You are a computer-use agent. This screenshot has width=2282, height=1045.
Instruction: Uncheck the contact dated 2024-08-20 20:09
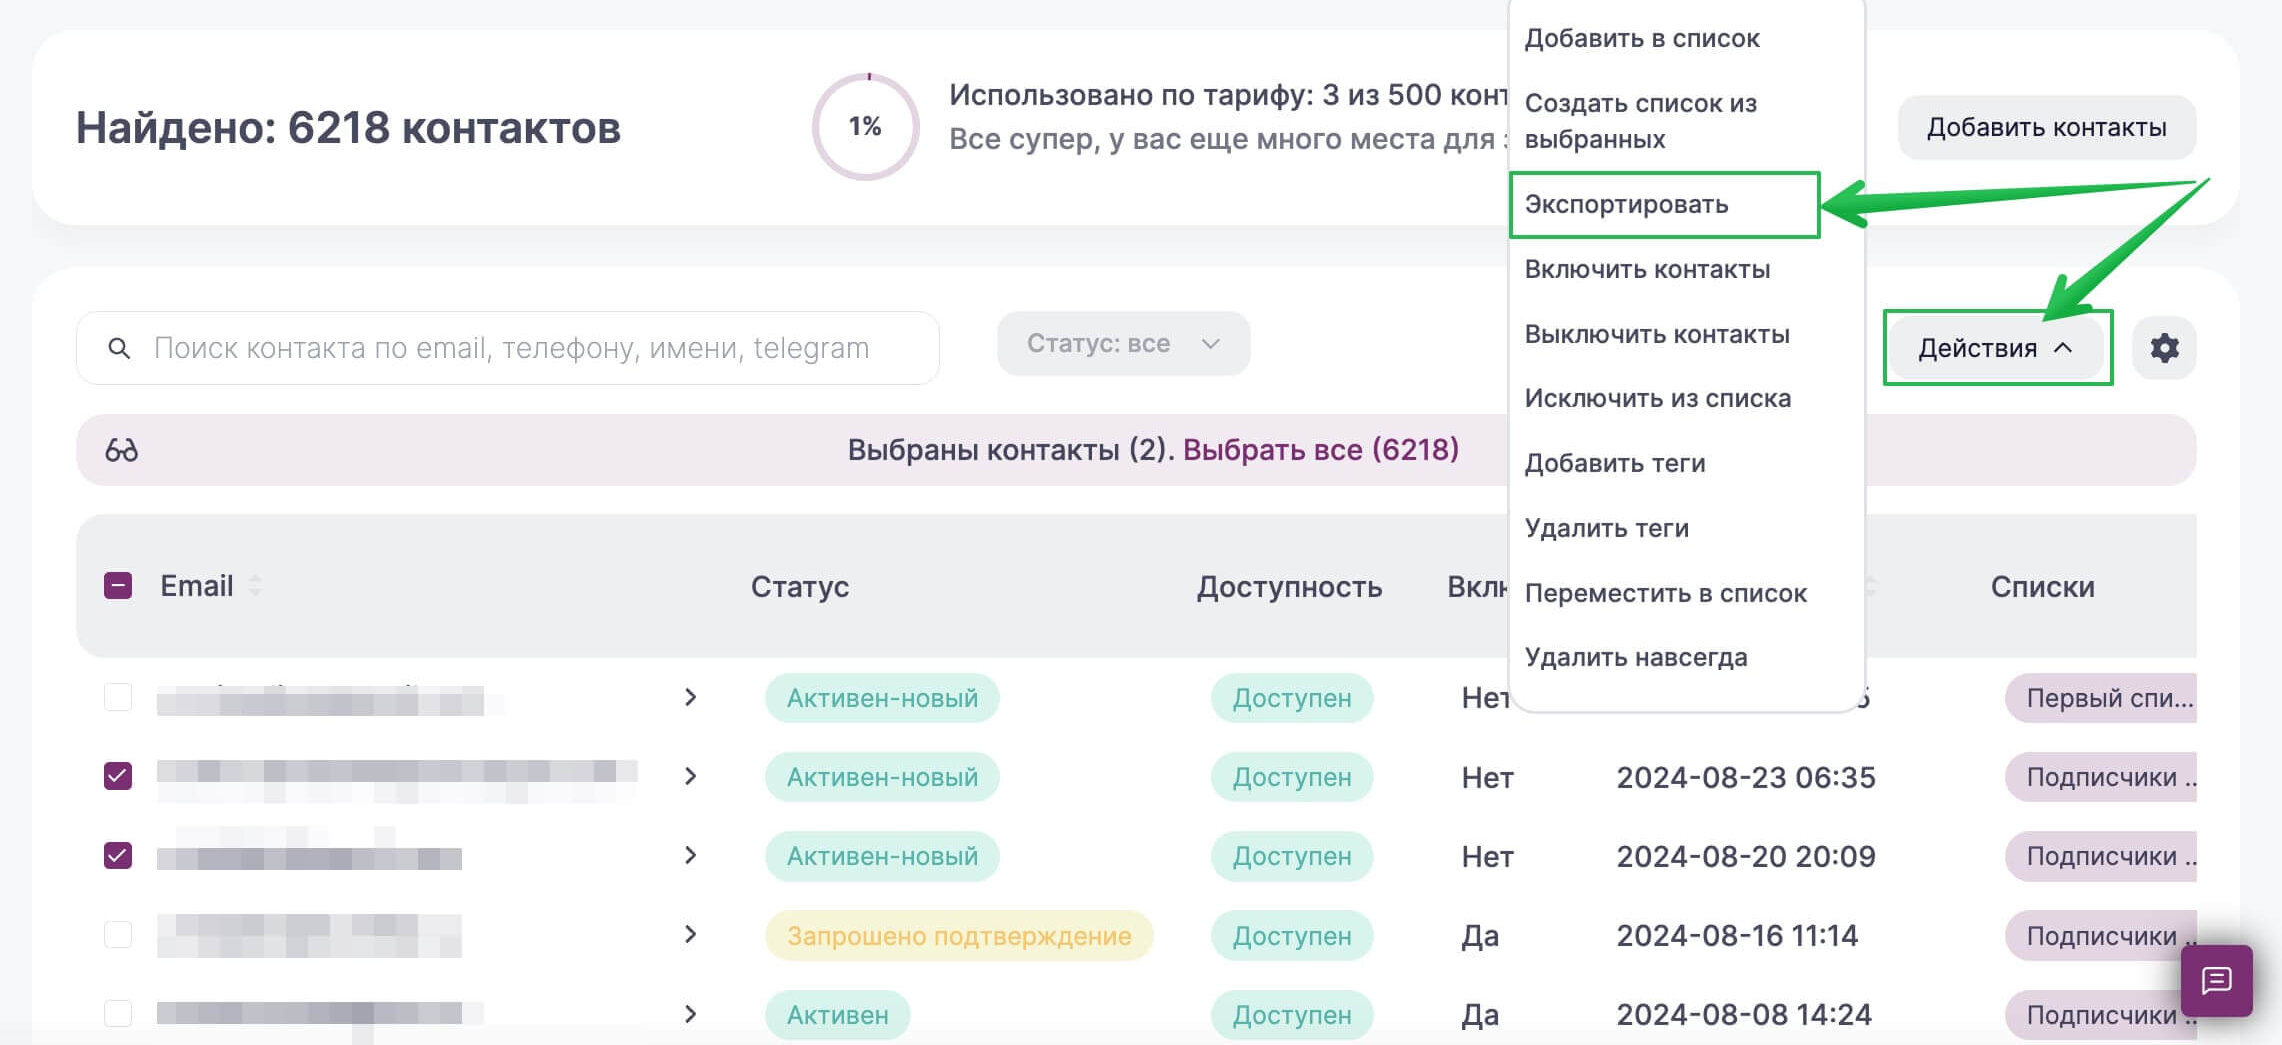118,856
